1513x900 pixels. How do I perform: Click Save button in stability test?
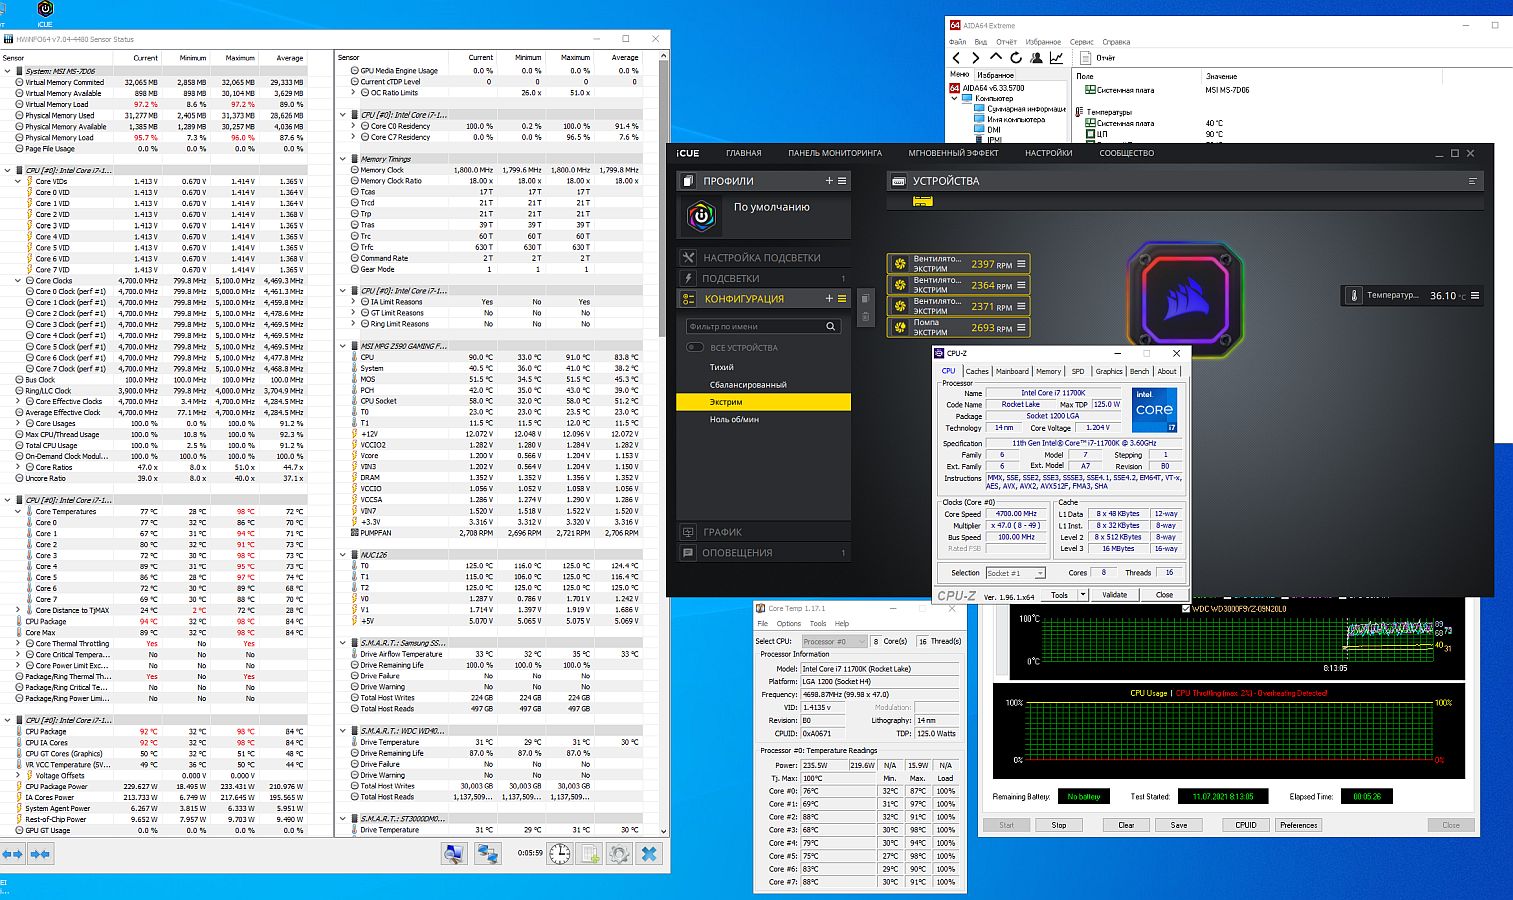[1179, 825]
